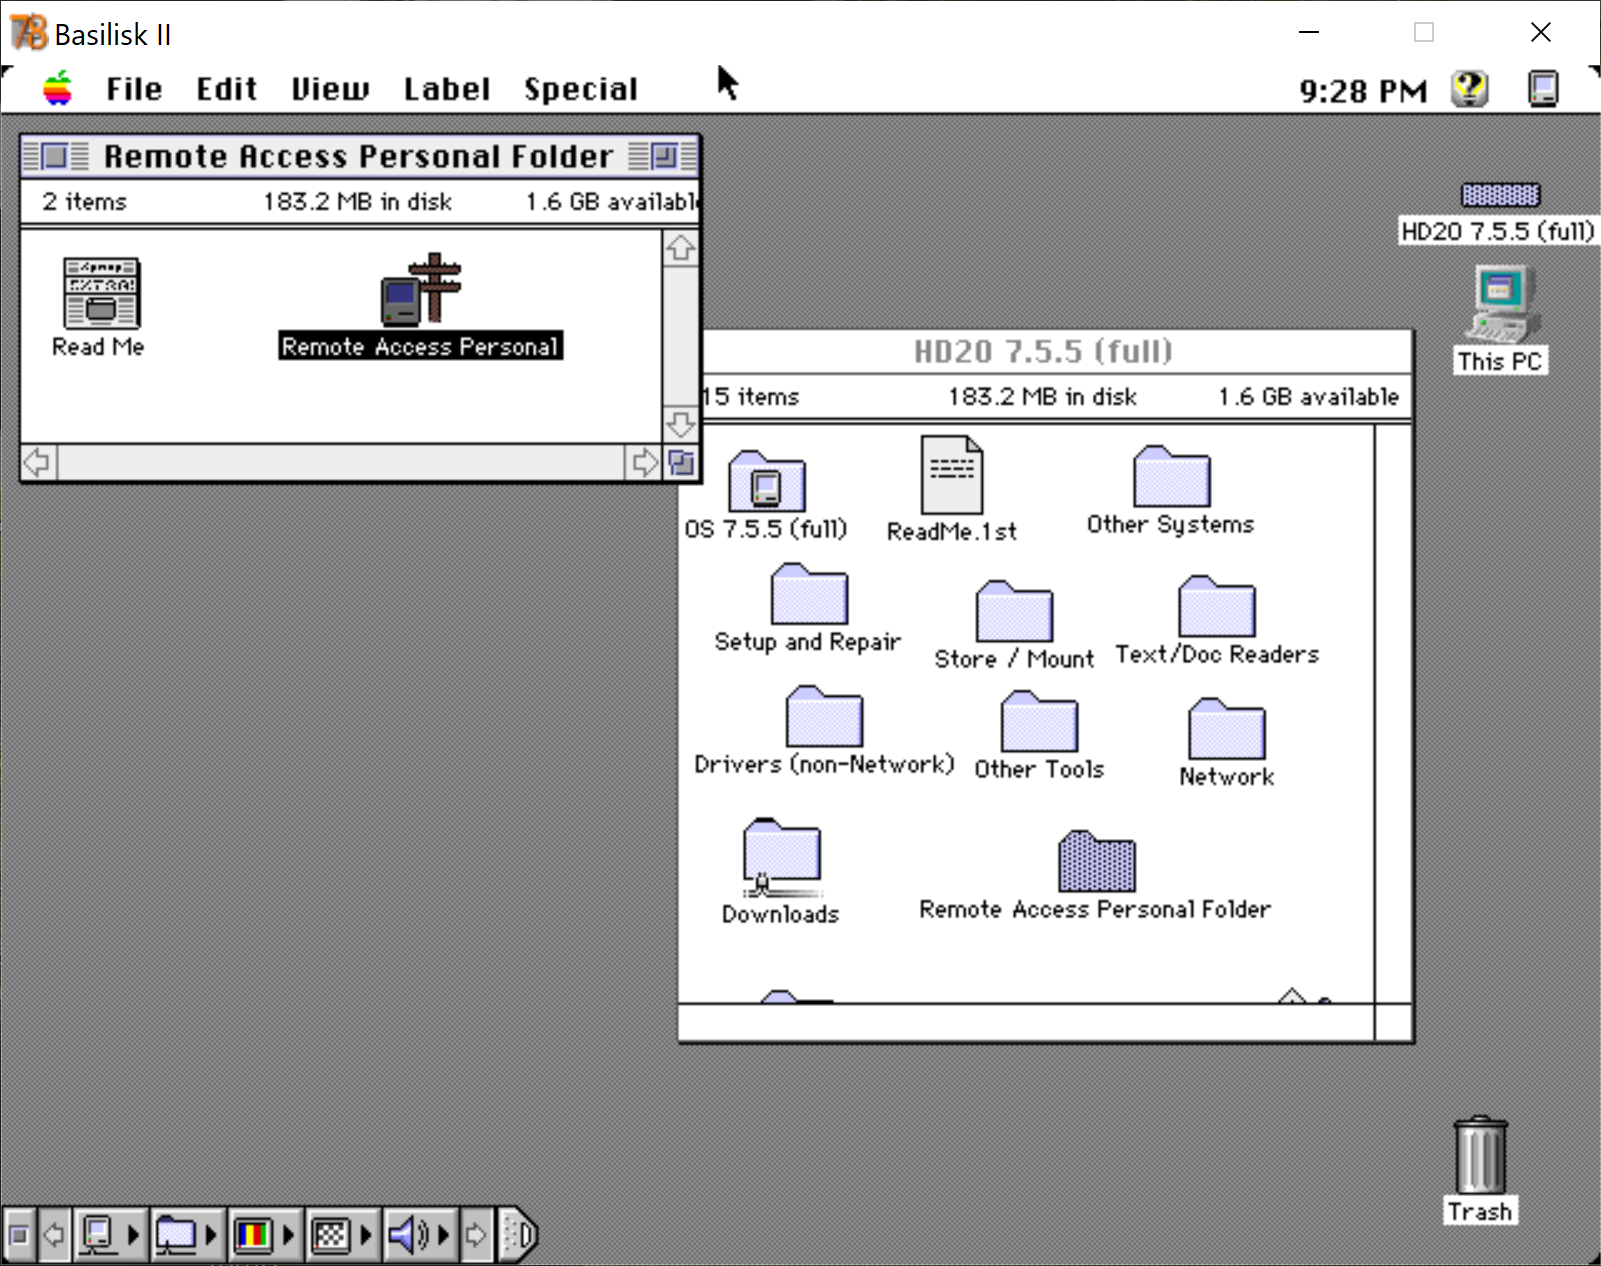
Task: Select the Network folder in HD20 window
Action: tap(1226, 729)
